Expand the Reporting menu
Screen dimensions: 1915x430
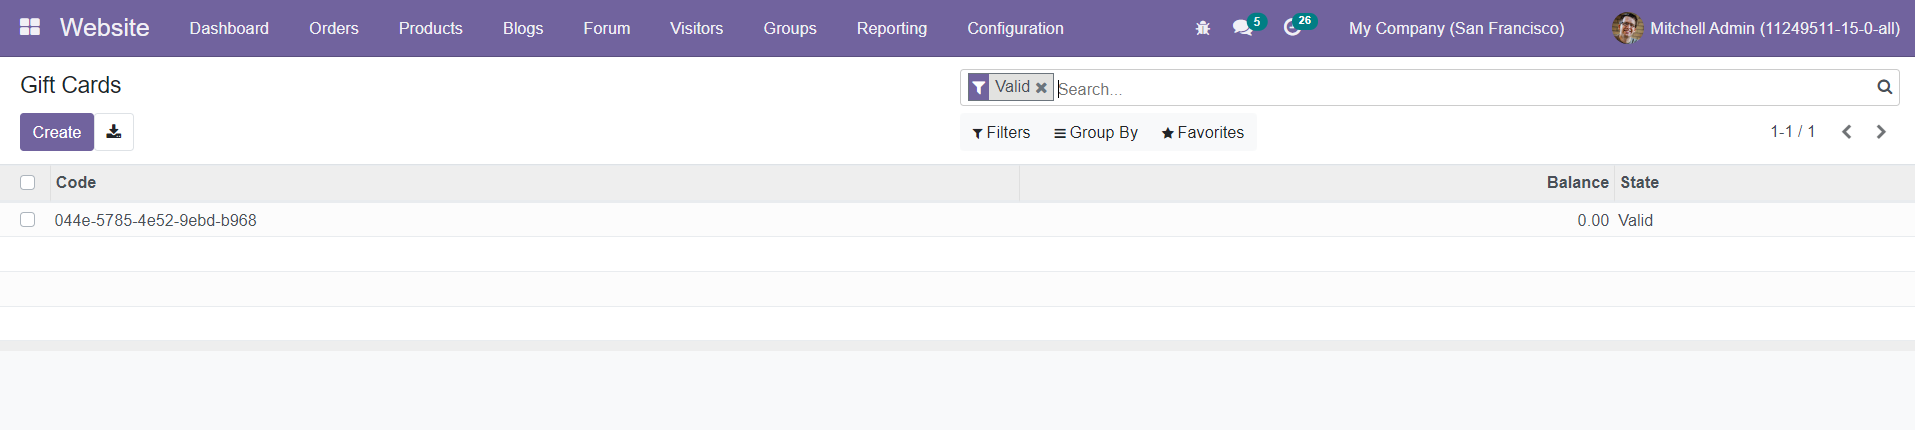[892, 28]
